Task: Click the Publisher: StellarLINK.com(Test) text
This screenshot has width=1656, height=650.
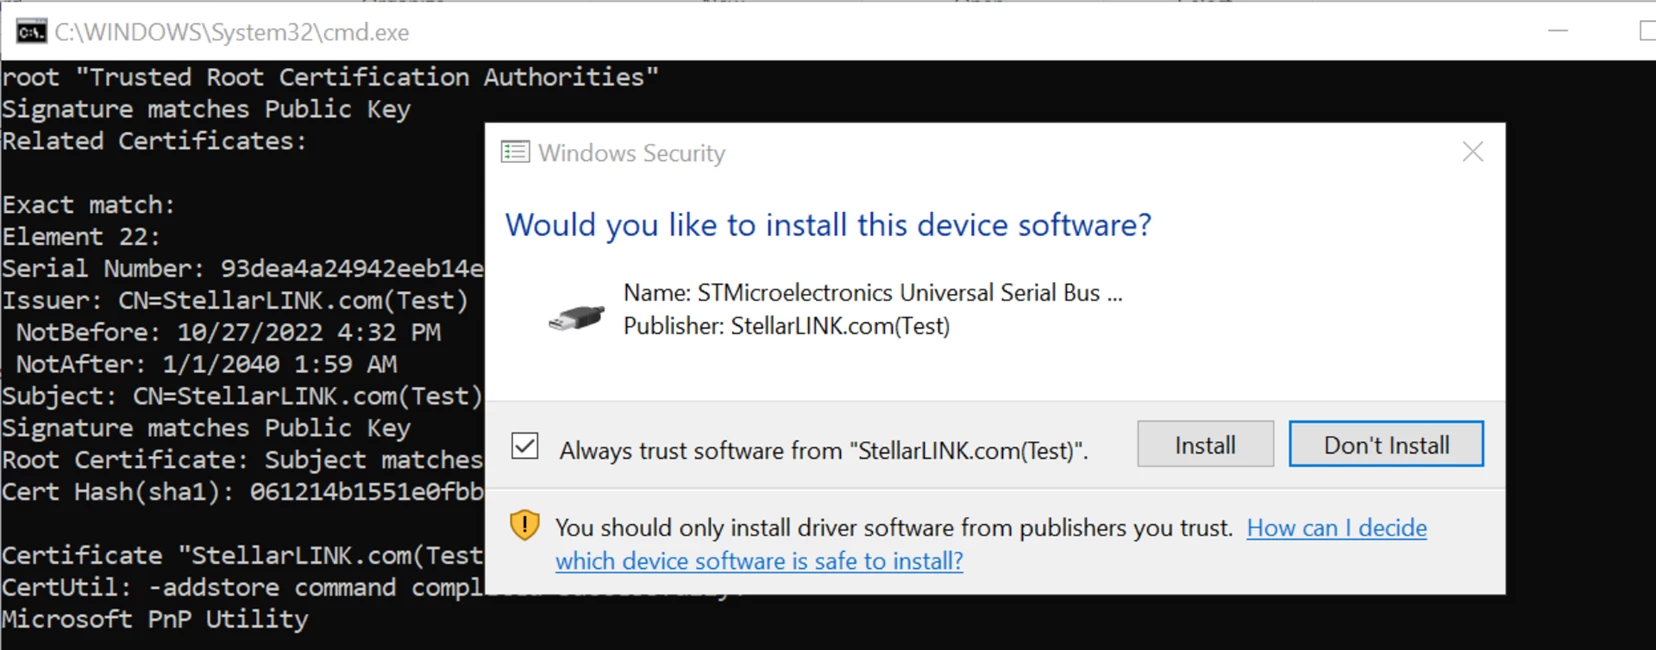Action: [787, 326]
